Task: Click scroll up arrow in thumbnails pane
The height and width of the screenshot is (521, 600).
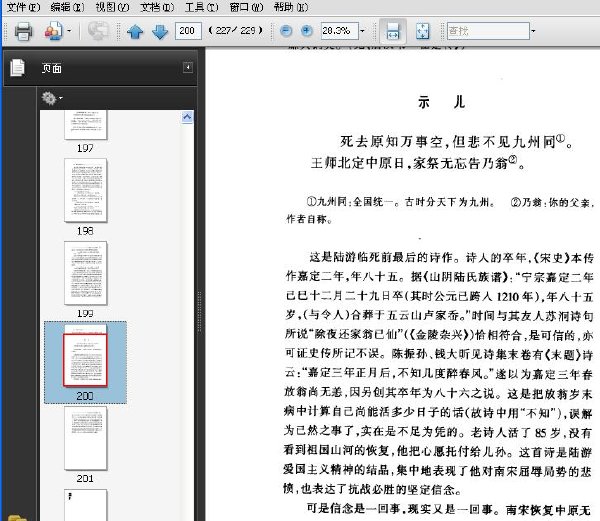Action: (187, 117)
